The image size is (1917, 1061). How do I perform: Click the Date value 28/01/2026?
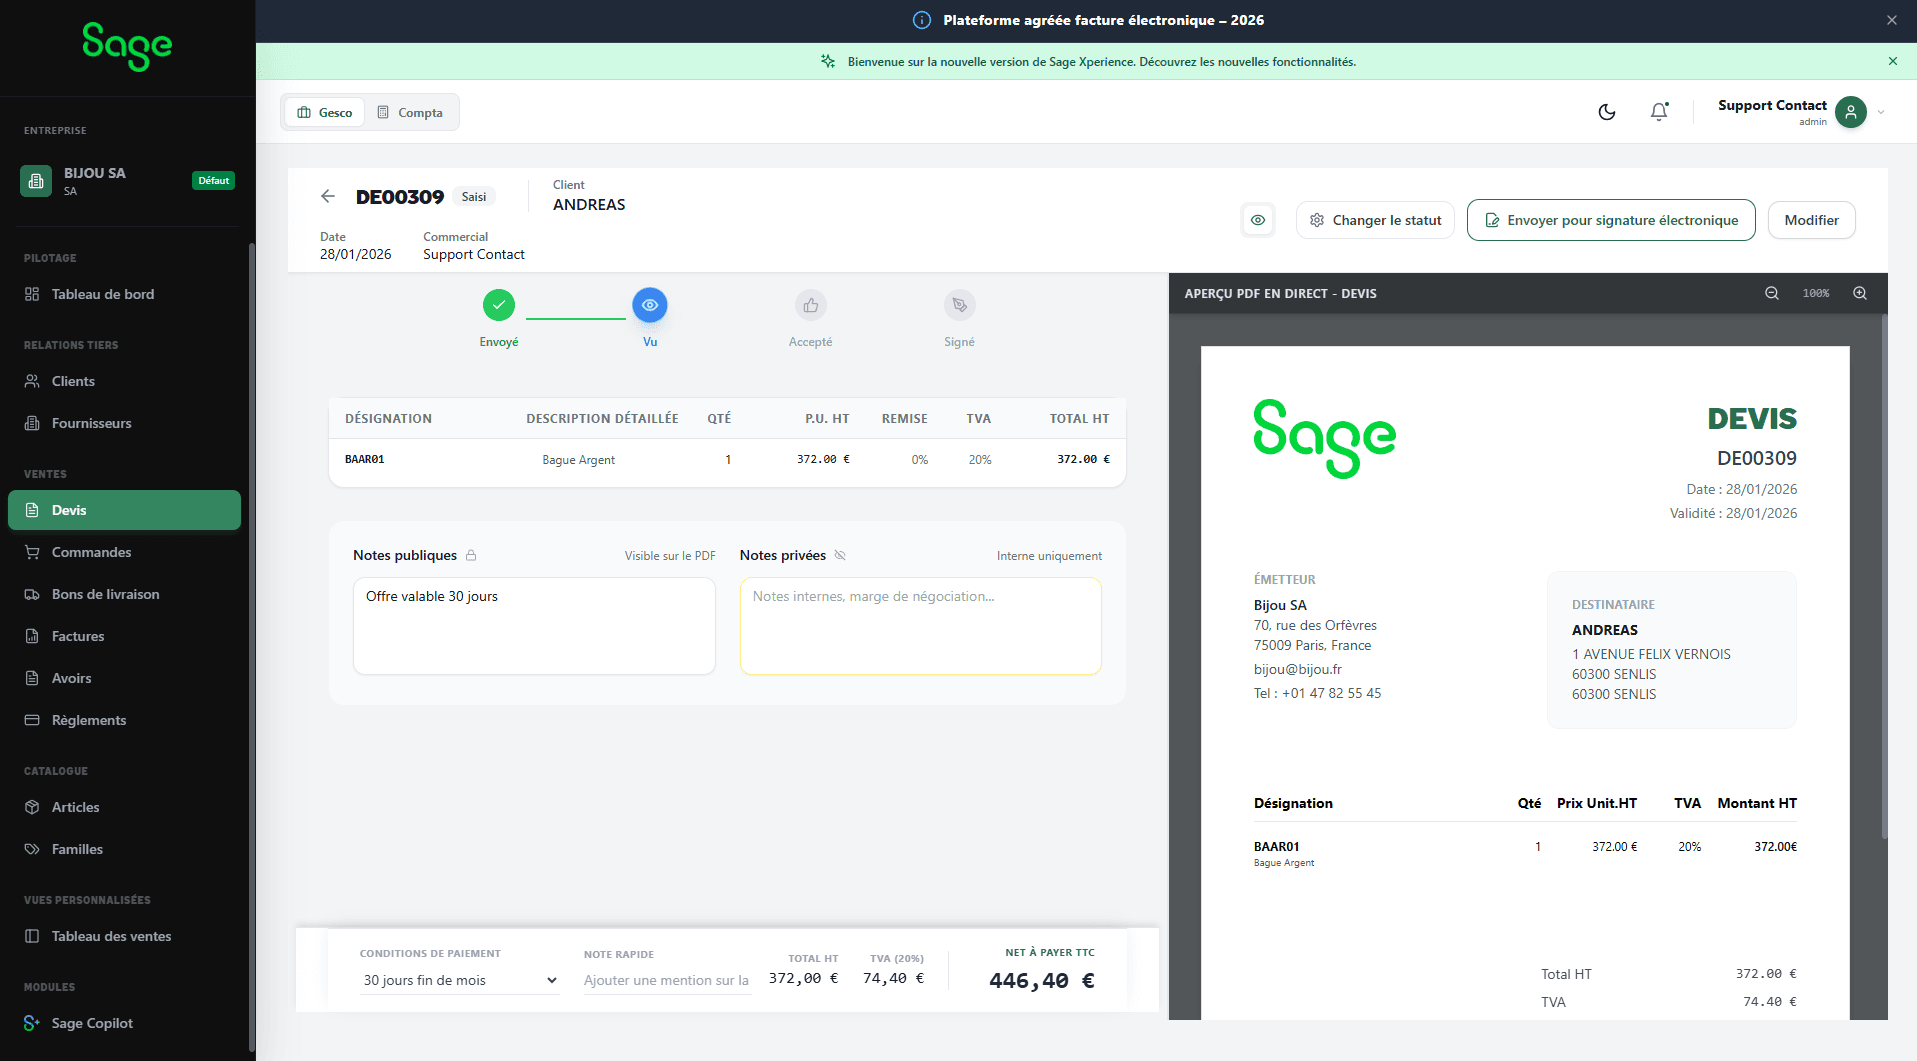356,254
